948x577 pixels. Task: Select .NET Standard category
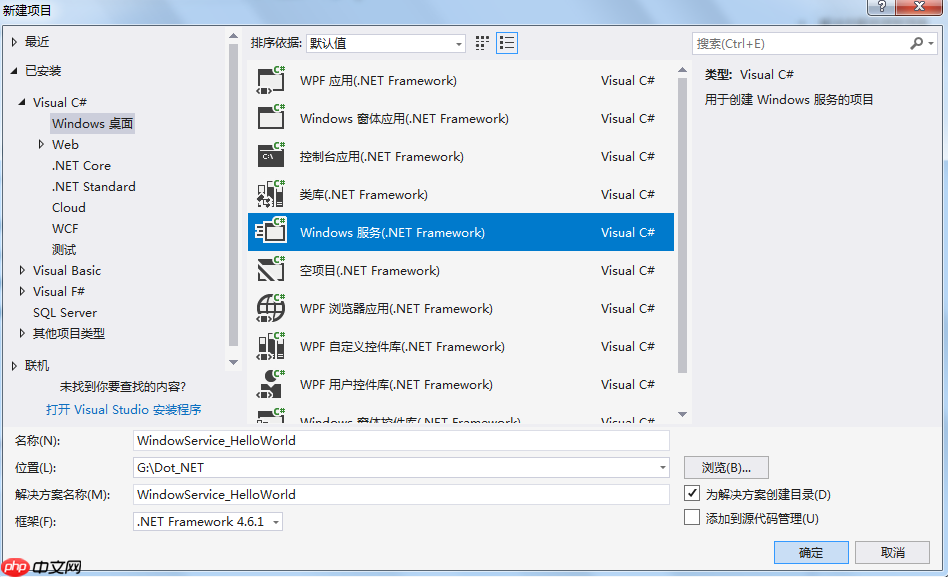point(93,186)
